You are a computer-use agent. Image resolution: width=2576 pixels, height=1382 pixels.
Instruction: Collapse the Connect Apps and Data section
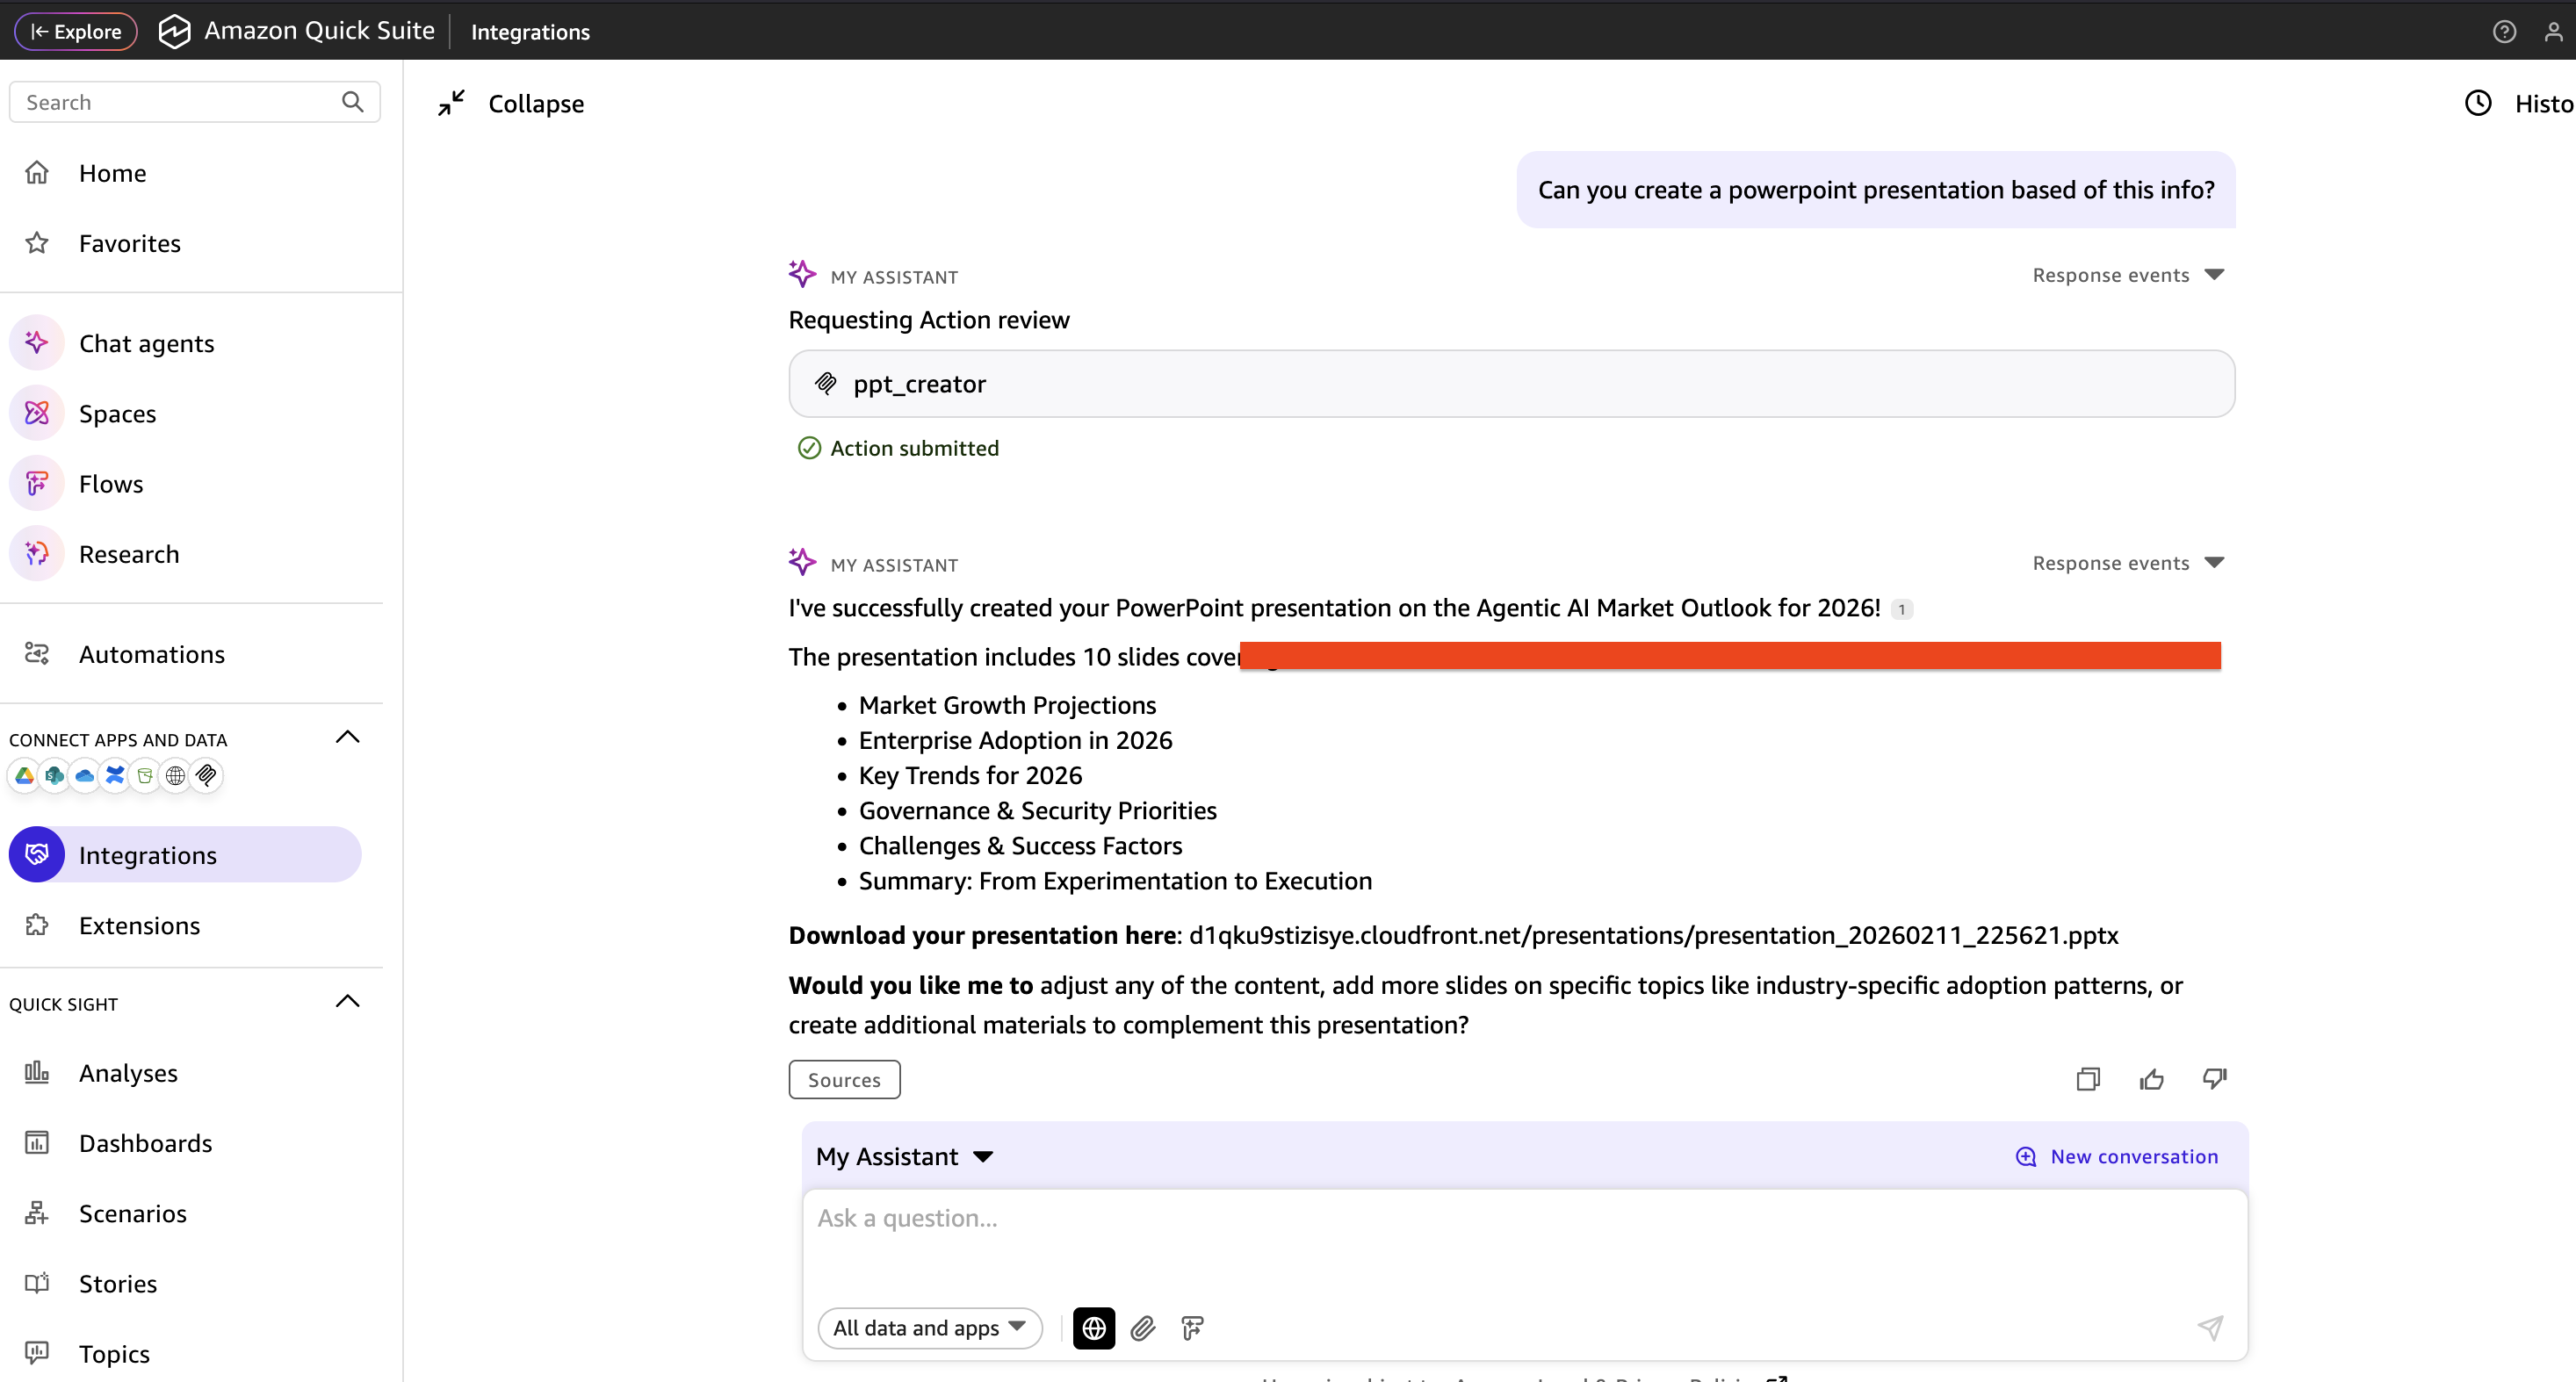347,738
